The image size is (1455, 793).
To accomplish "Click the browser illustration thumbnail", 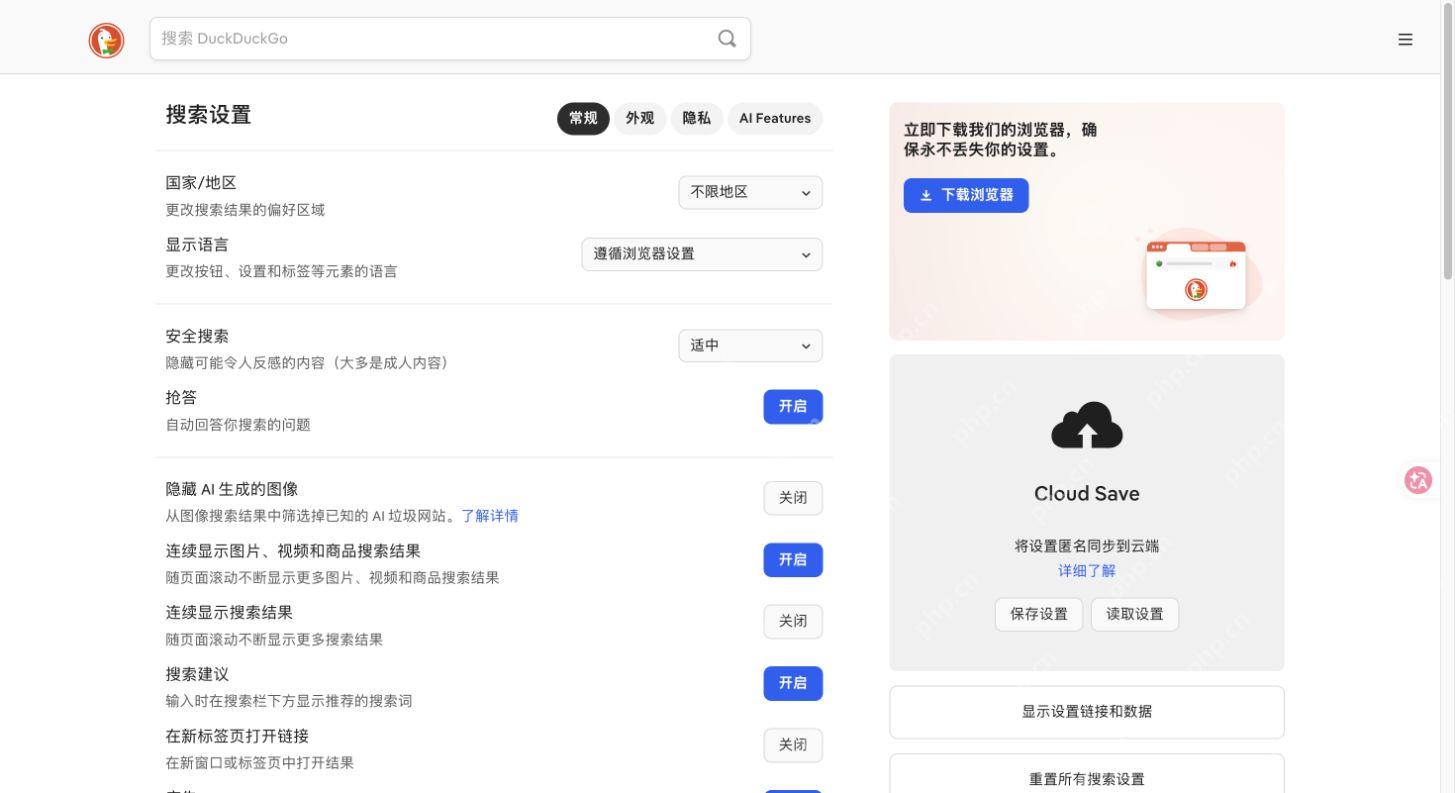I will tap(1196, 275).
